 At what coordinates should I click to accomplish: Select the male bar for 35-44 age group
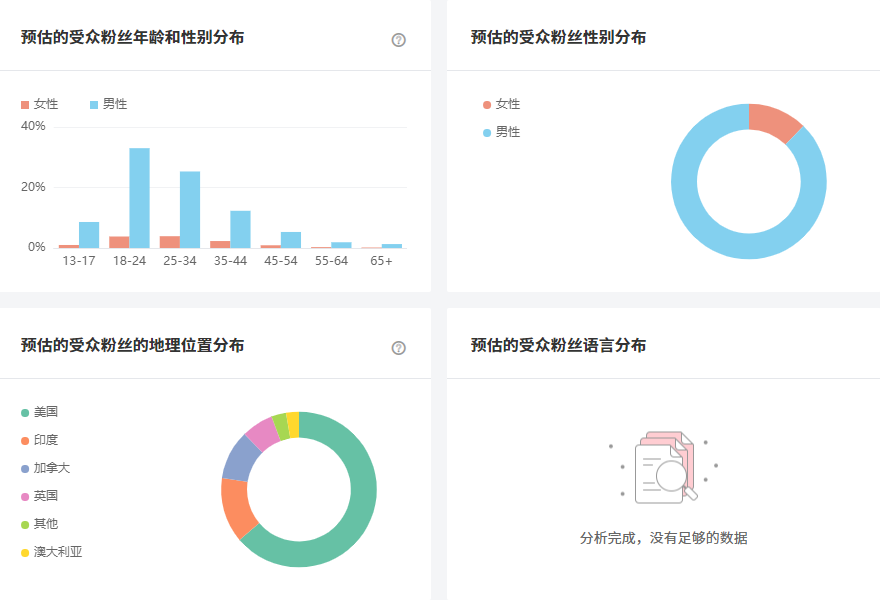coord(240,229)
